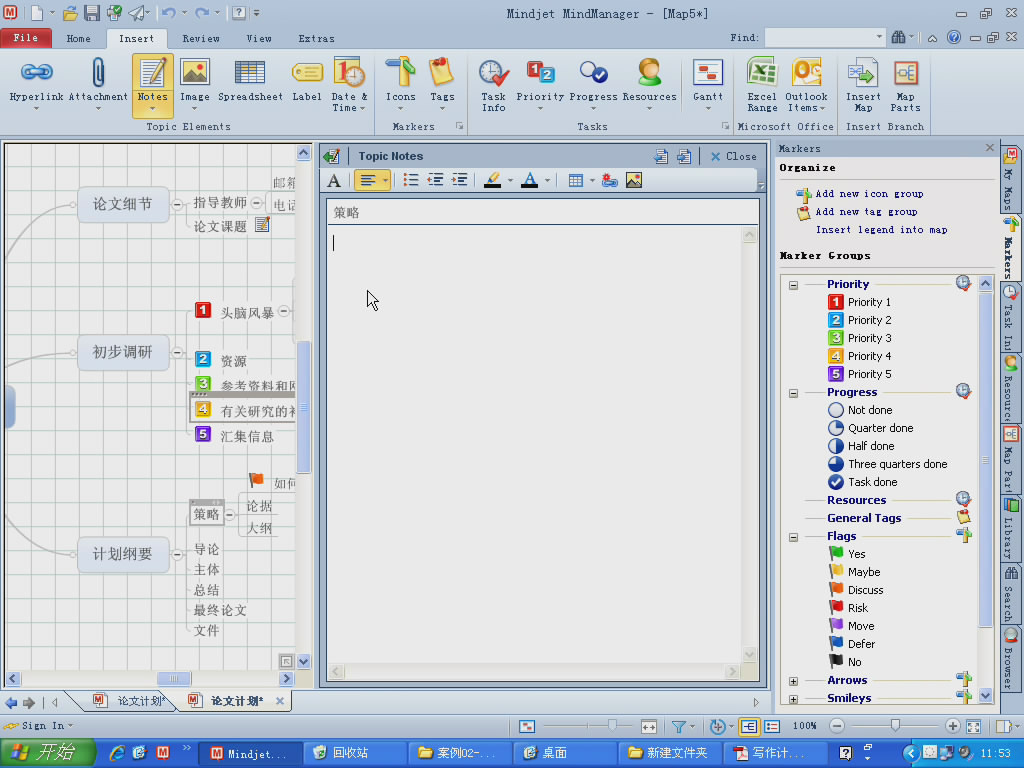Image resolution: width=1024 pixels, height=768 pixels.
Task: Click the zoom slider on status bar
Action: 895,726
